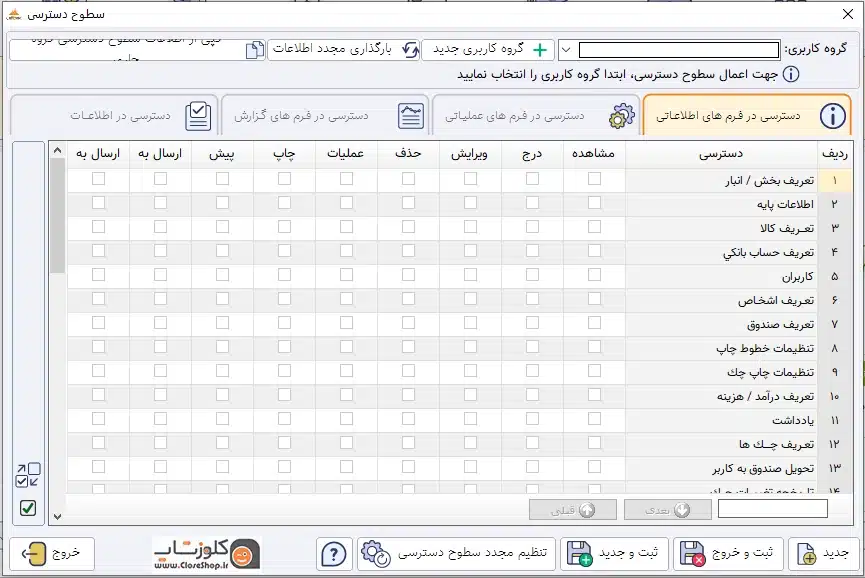The height and width of the screenshot is (578, 865).
Task: Switch to the دسترسی در فرم های عملیاتی tab
Action: pyautogui.click(x=536, y=115)
